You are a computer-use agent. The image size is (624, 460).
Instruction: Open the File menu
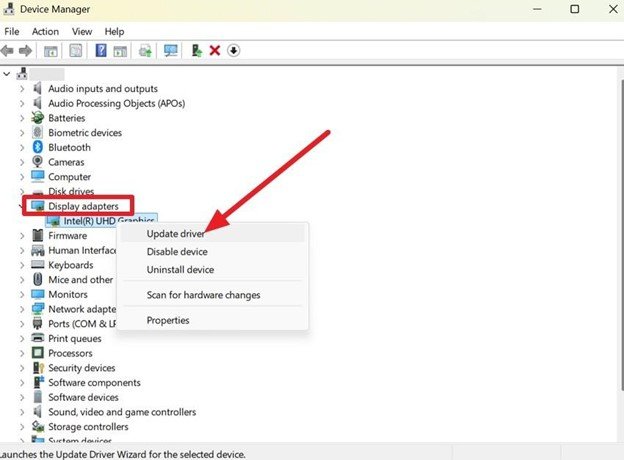12,31
